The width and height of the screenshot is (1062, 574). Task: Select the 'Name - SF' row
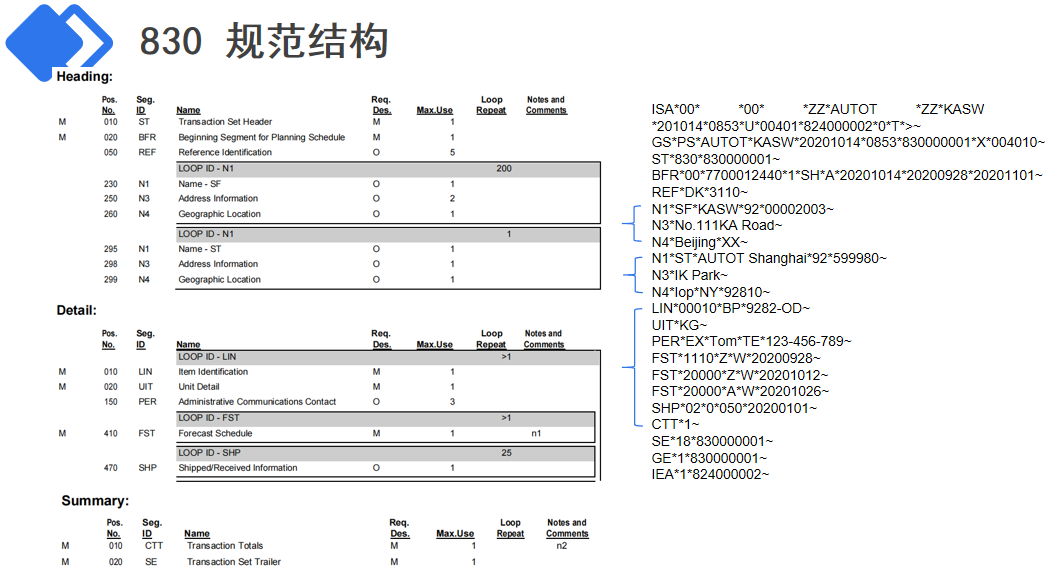[x=200, y=184]
